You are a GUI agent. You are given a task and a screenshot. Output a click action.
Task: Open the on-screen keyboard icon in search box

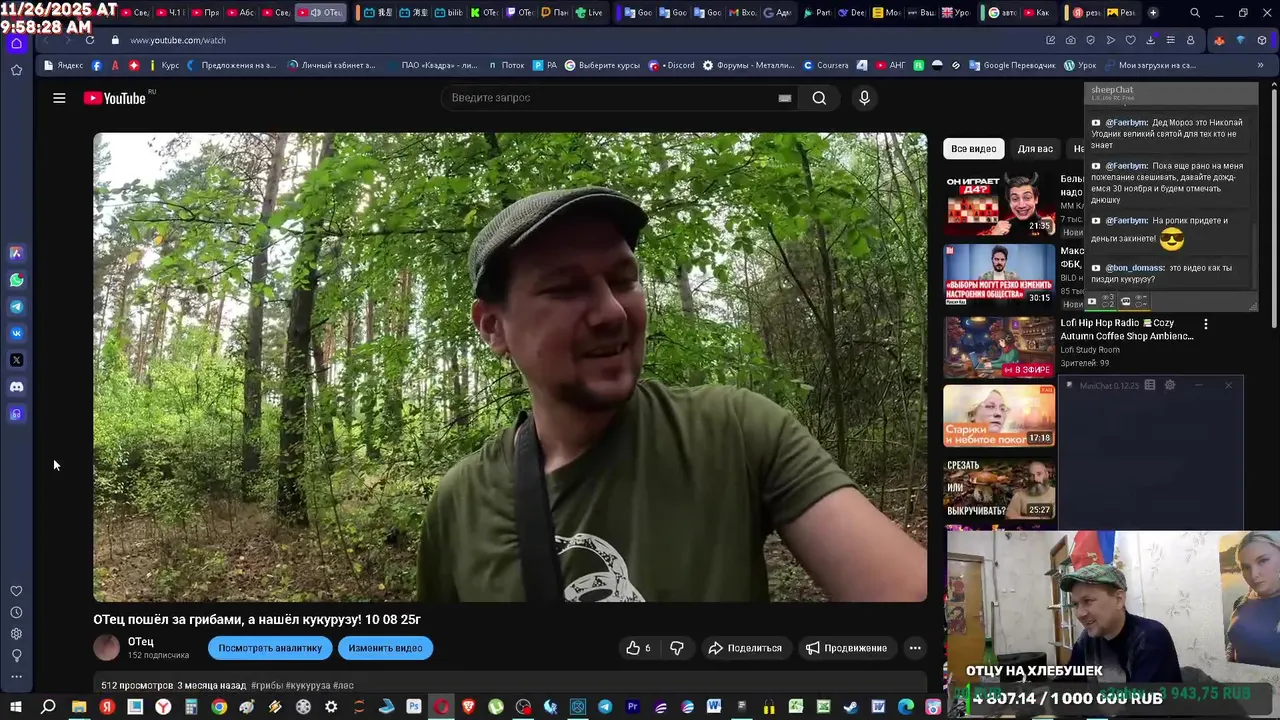pyautogui.click(x=784, y=98)
